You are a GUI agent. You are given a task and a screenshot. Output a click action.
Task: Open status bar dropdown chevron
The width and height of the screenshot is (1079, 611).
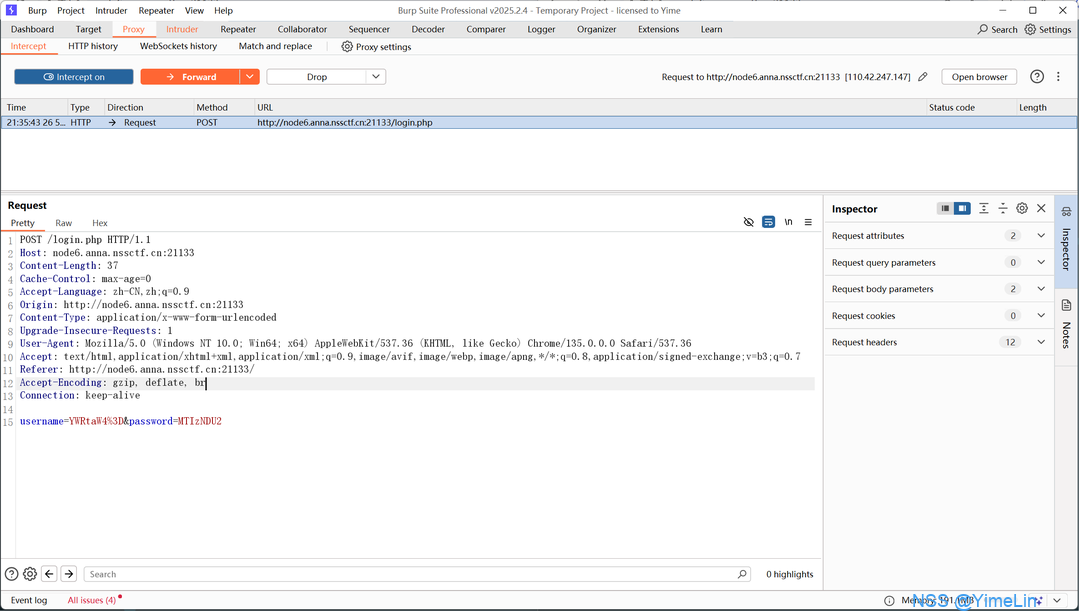click(x=1057, y=601)
